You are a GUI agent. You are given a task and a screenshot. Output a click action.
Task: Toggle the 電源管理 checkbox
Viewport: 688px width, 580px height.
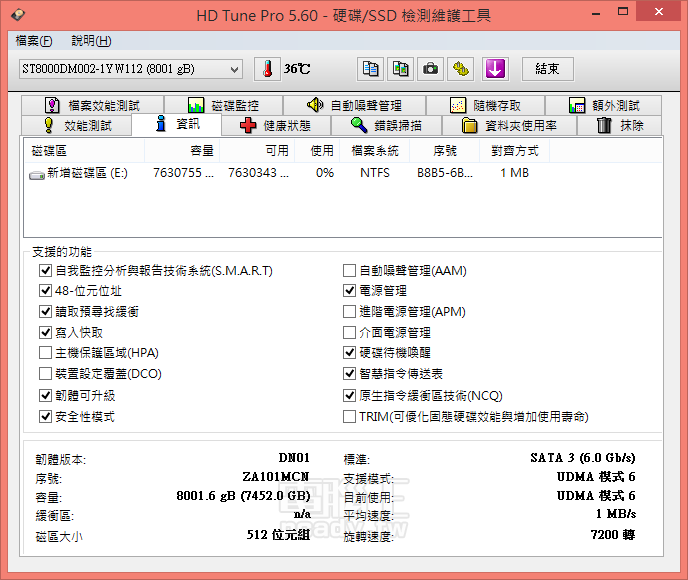click(349, 290)
